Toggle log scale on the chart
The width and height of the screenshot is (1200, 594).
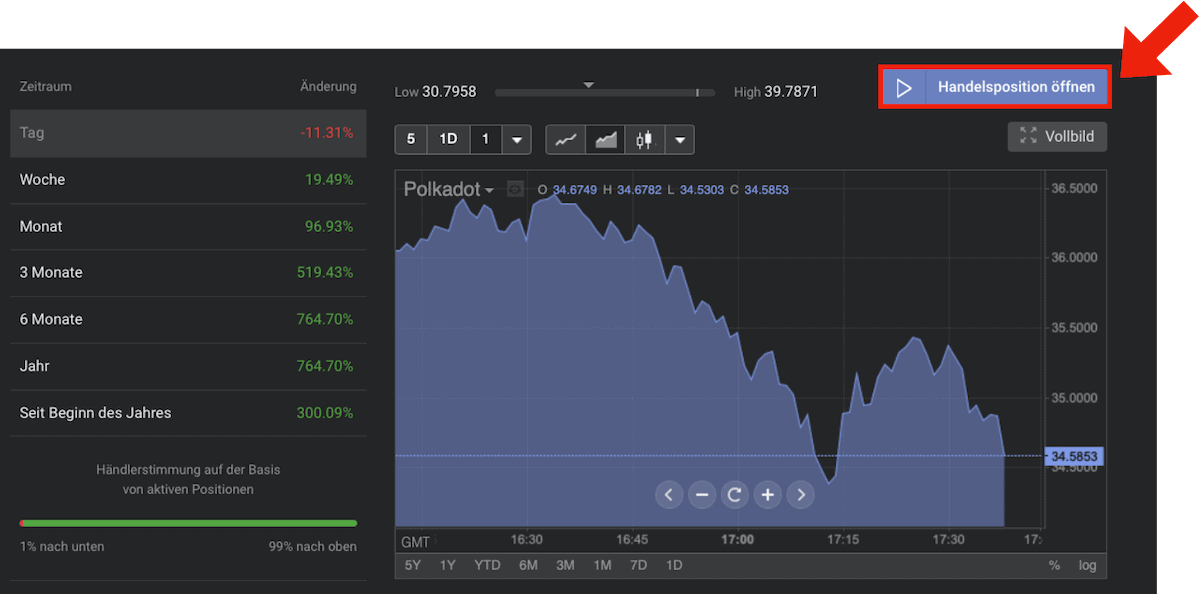1087,565
